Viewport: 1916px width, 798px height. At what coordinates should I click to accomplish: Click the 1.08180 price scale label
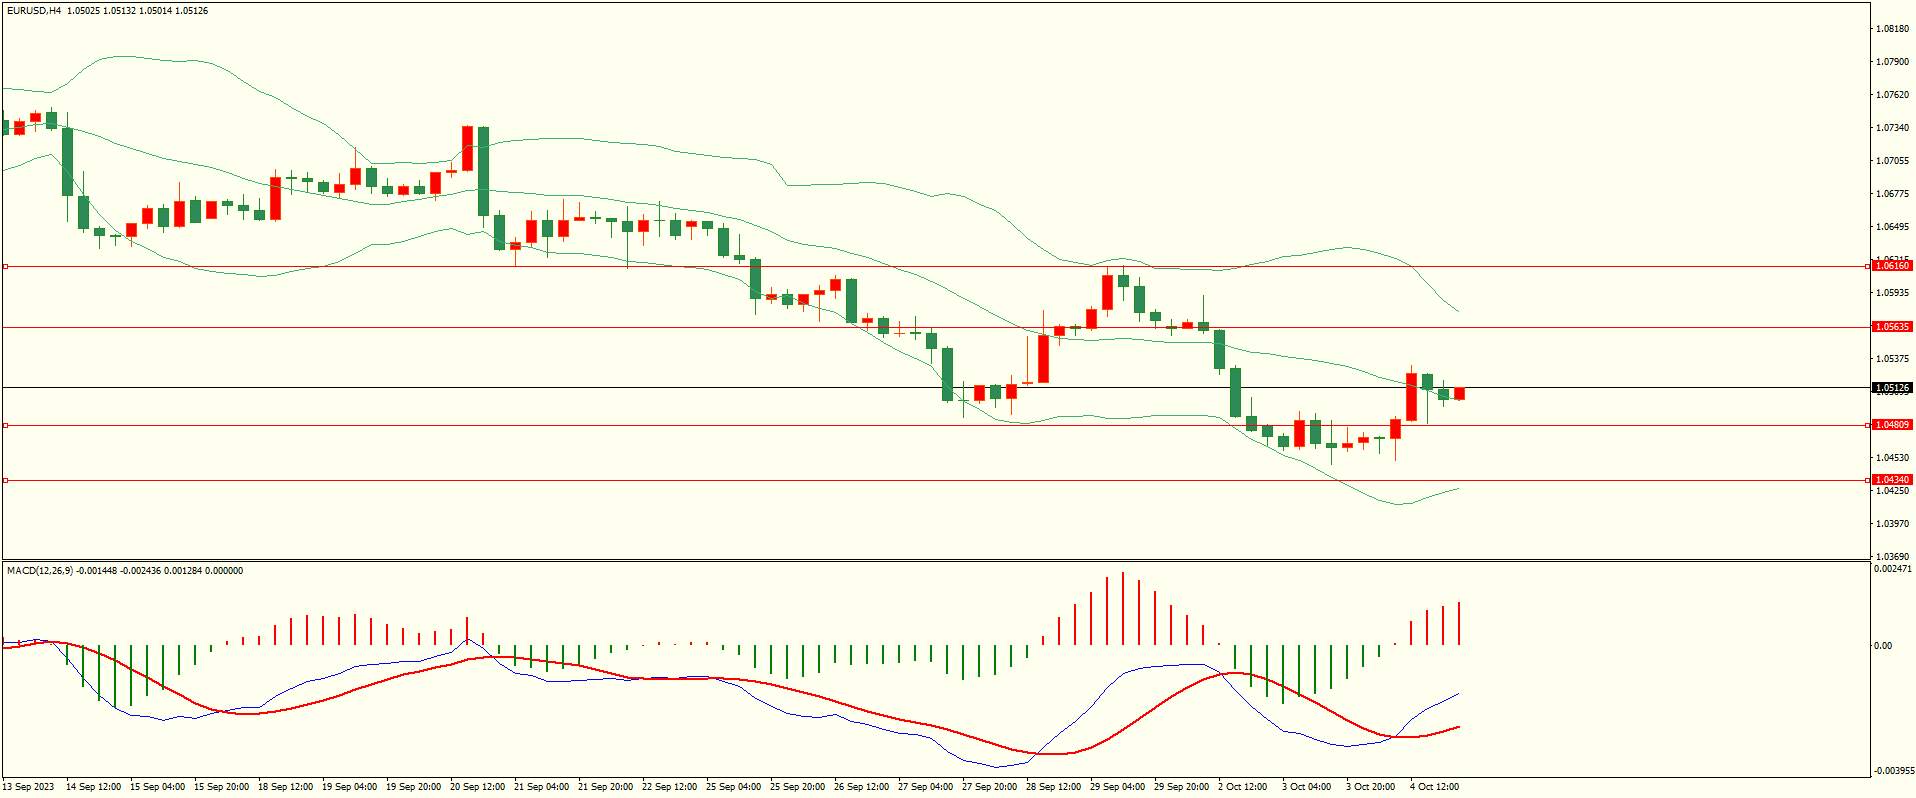point(1892,29)
